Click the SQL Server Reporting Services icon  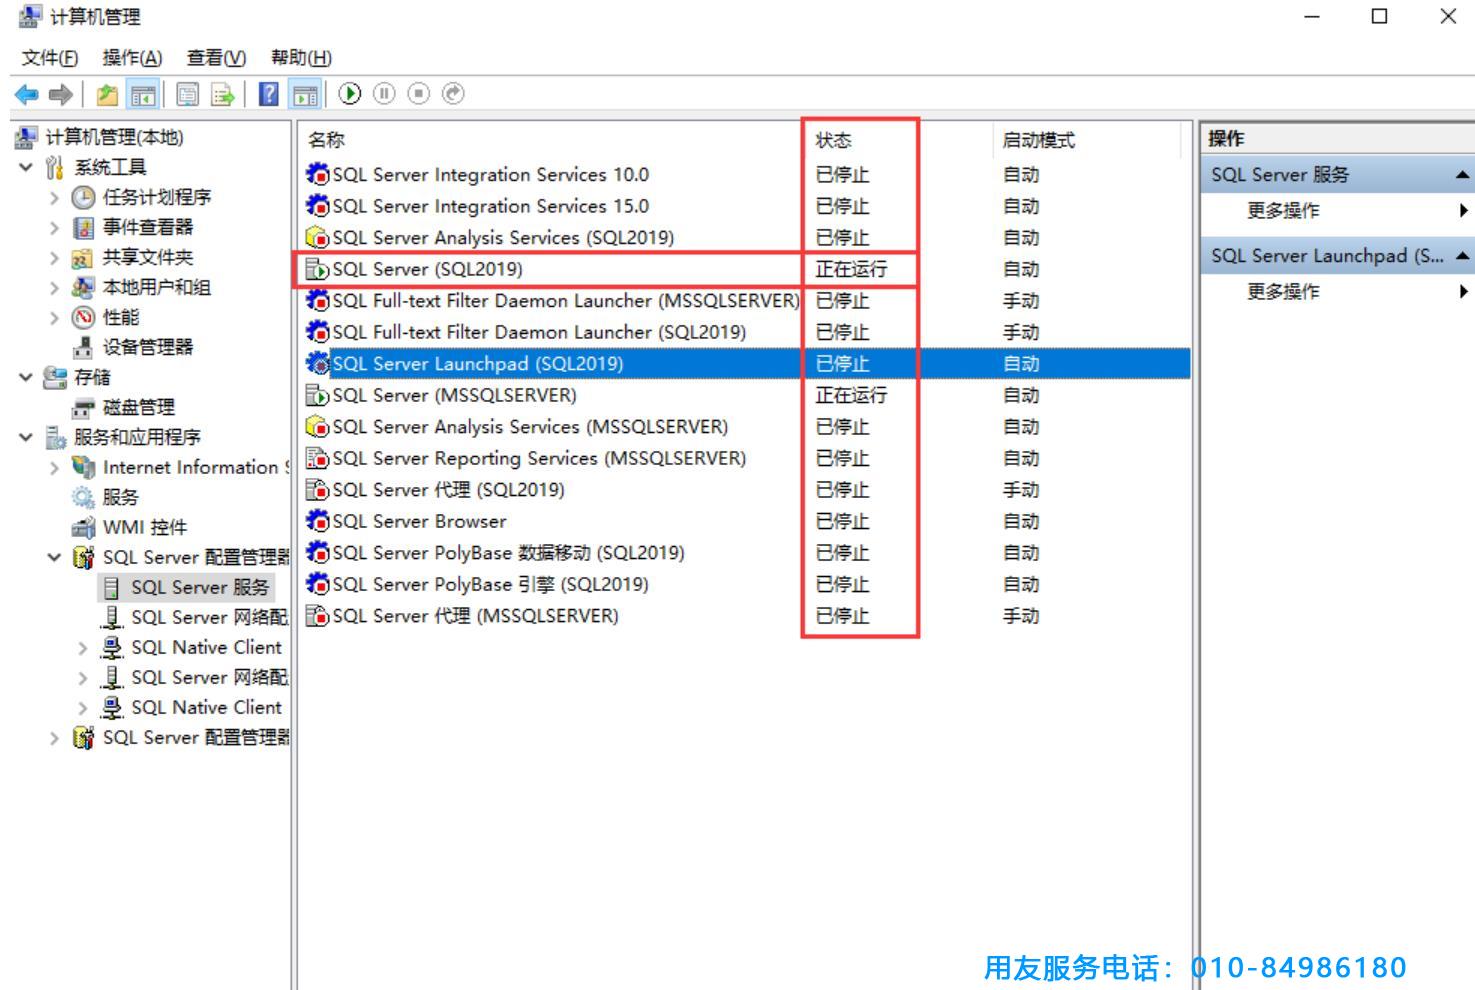pyautogui.click(x=318, y=459)
